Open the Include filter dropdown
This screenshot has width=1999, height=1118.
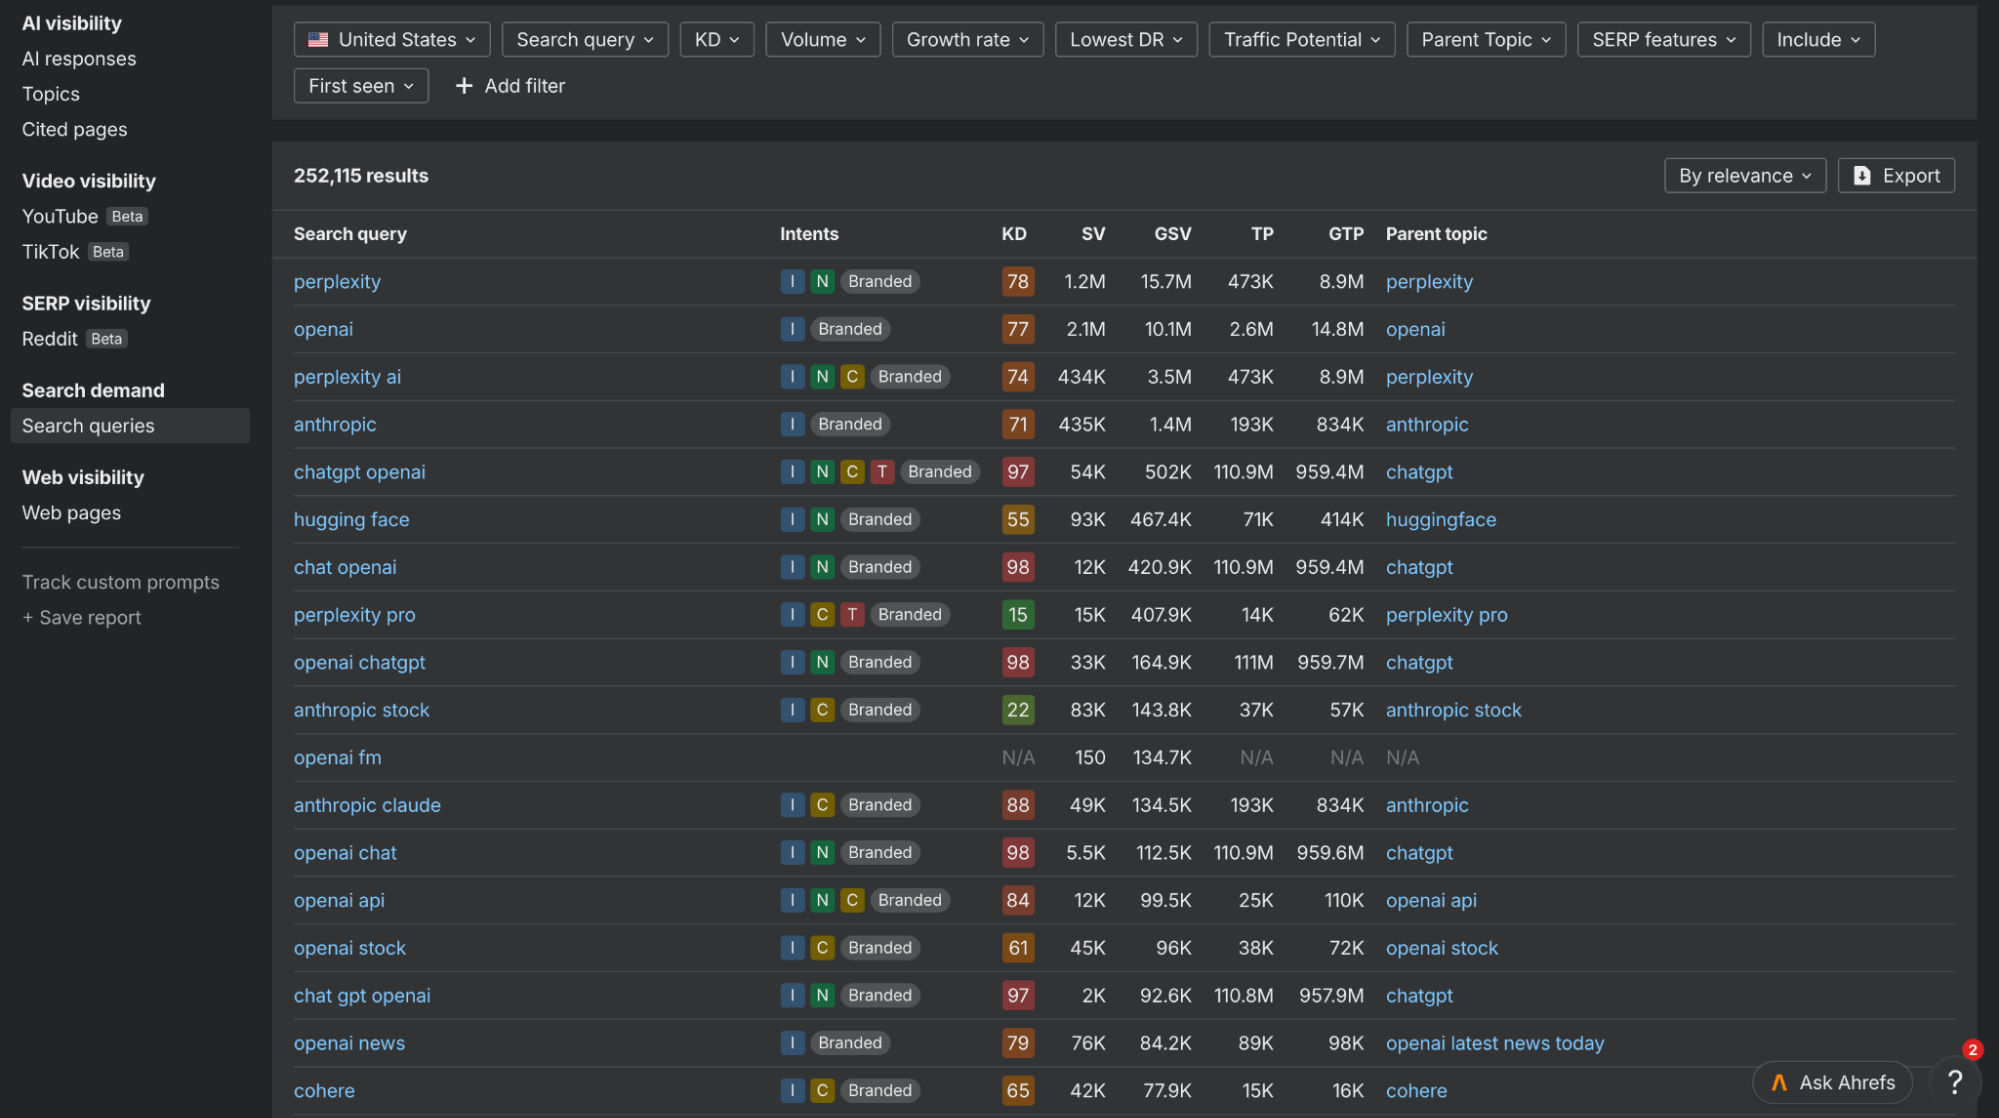coord(1818,40)
